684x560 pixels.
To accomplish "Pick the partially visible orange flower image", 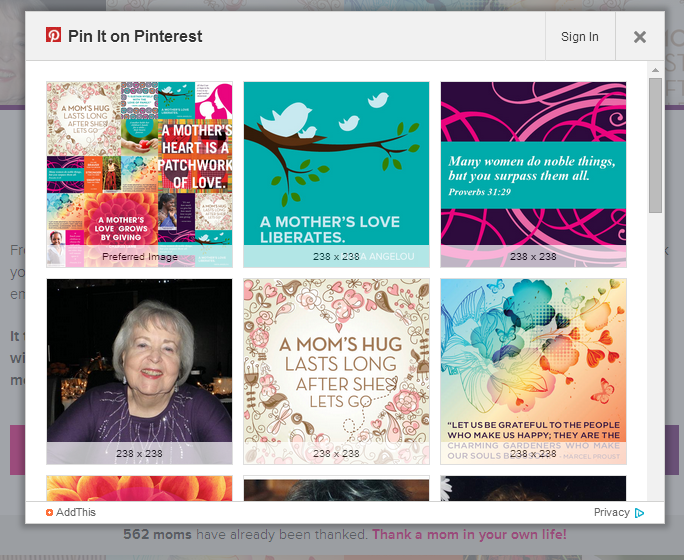I will click(140, 488).
